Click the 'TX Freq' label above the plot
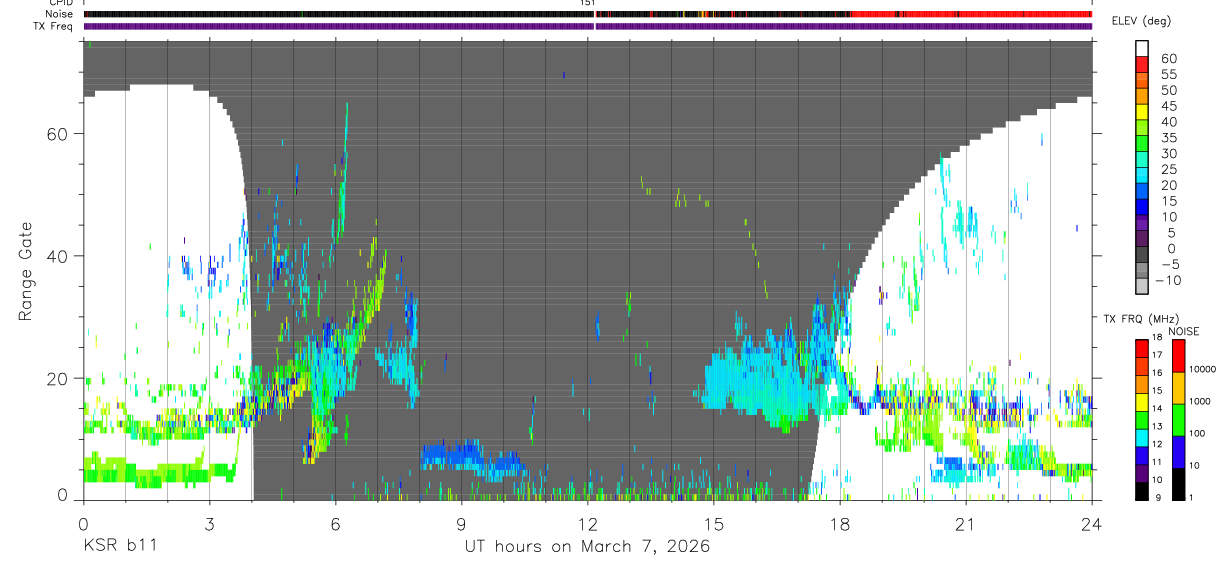1228x567 pixels. 55,26
